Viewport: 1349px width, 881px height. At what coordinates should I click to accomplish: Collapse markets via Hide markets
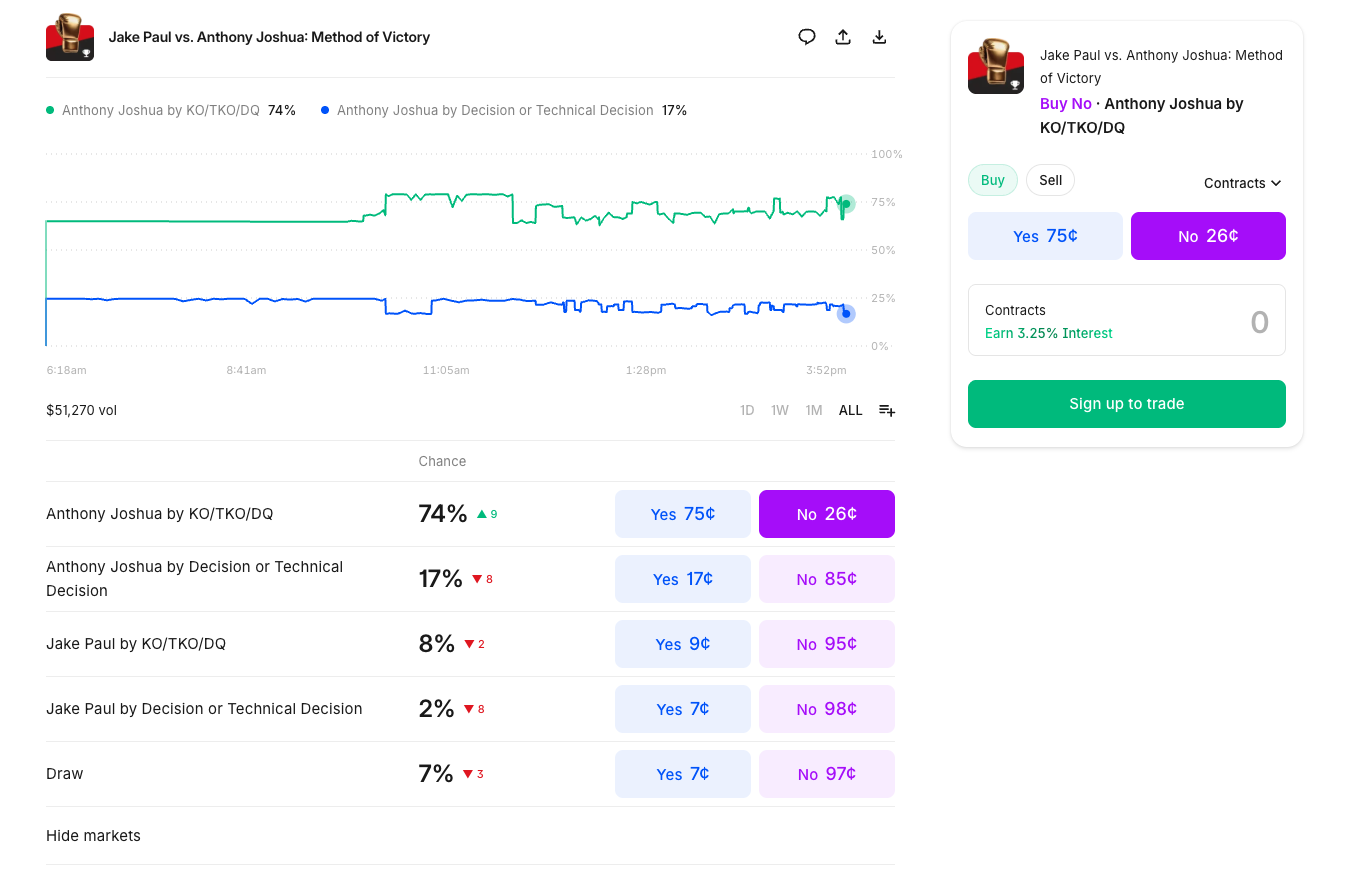[x=93, y=835]
